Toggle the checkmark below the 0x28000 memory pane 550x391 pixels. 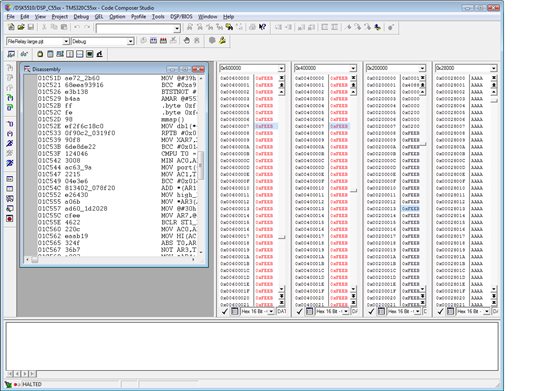[441, 311]
